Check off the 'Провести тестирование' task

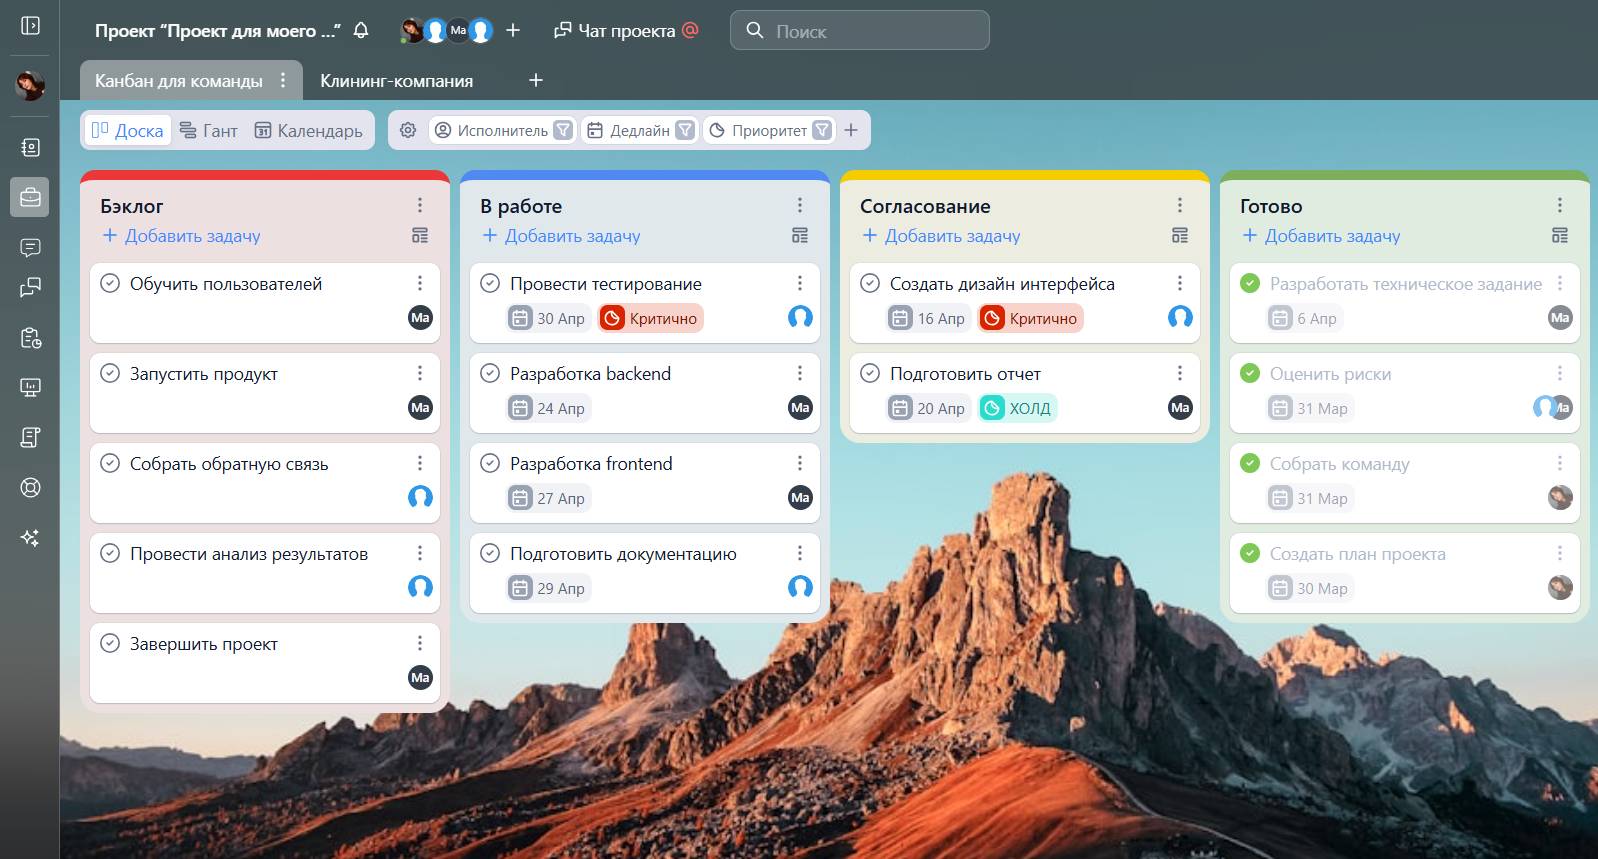coord(490,284)
